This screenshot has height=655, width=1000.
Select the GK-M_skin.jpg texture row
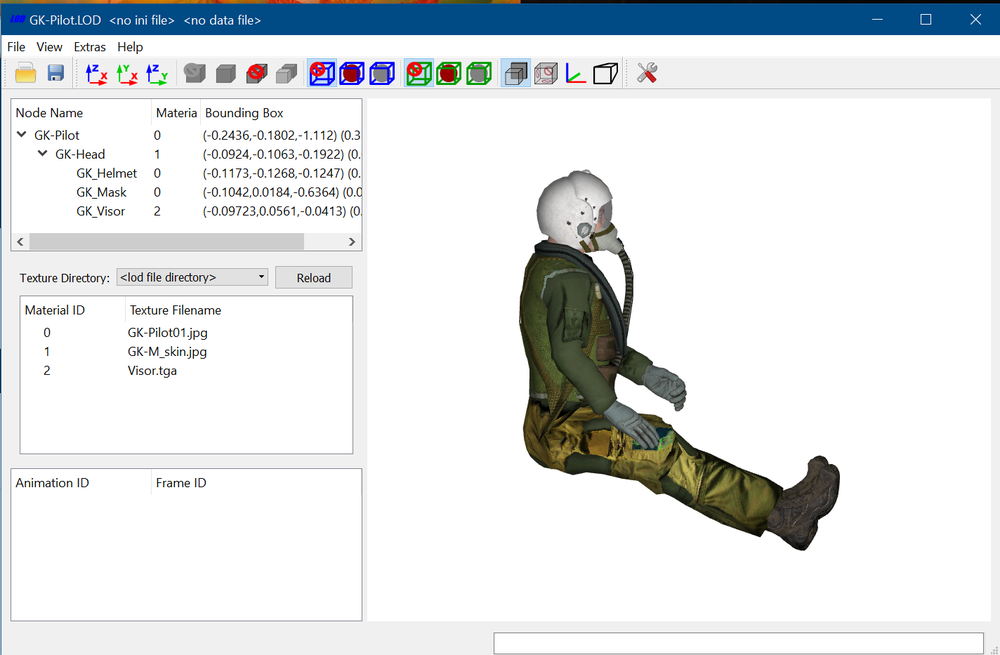tap(186, 352)
